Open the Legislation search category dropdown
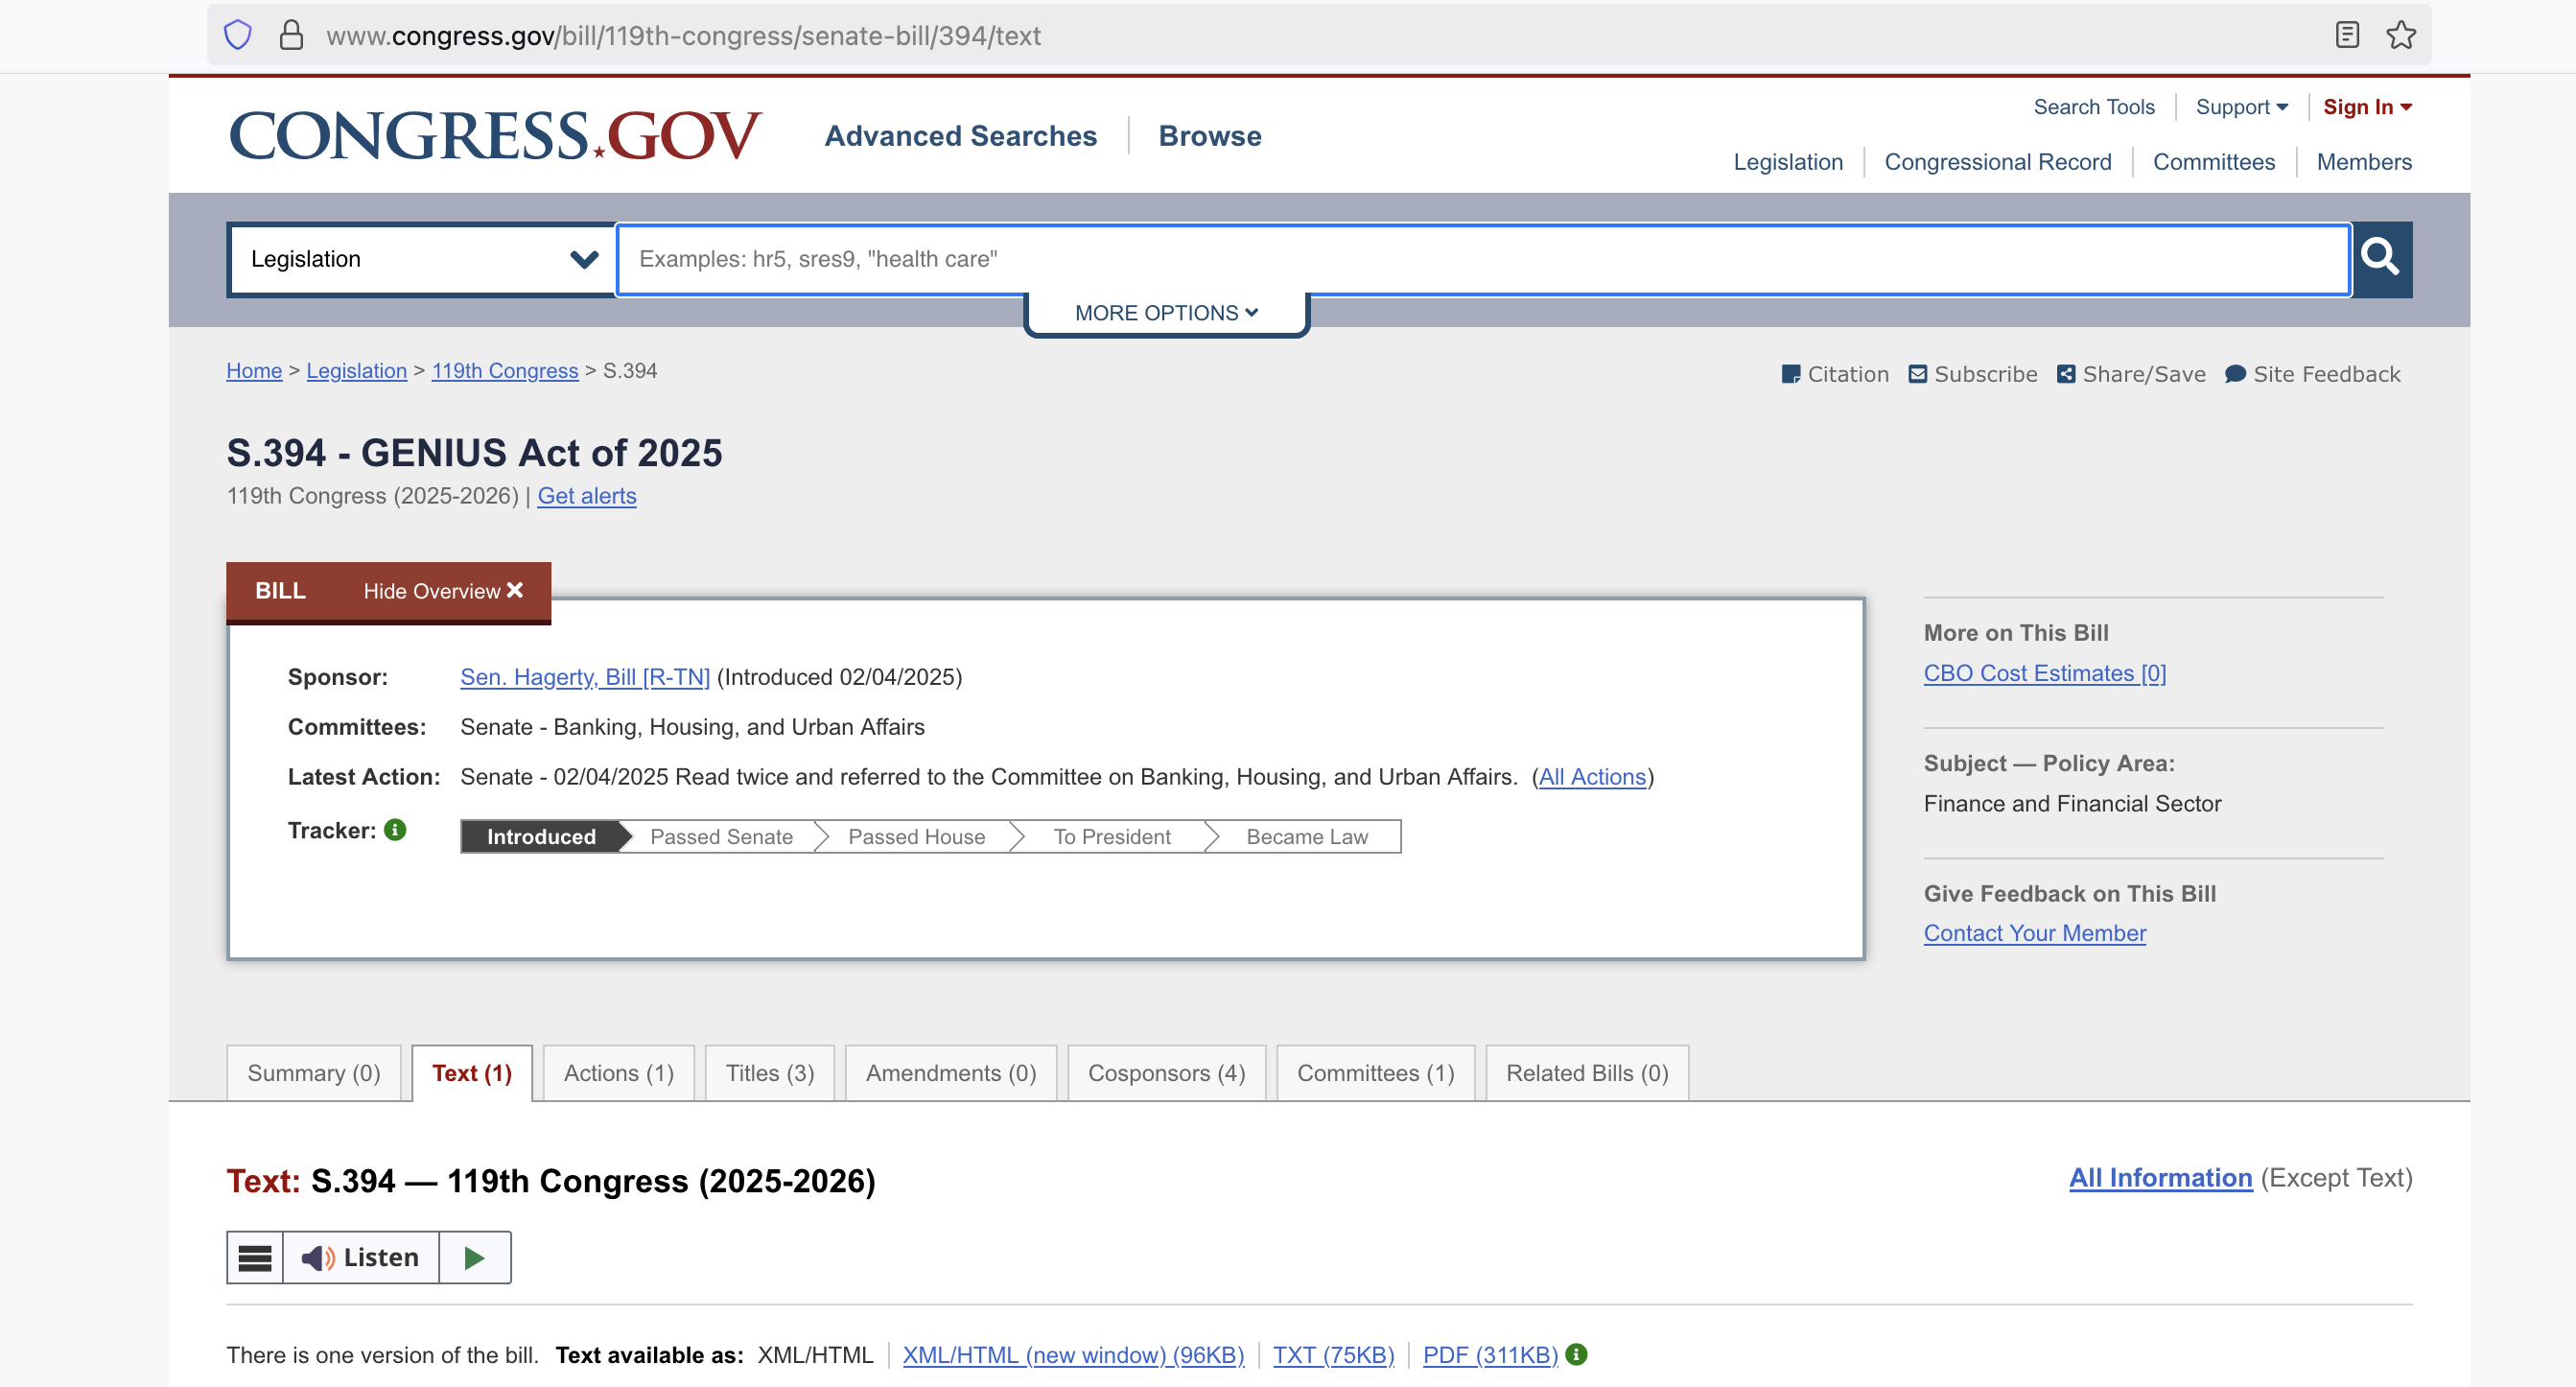The image size is (2576, 1387). pyautogui.click(x=422, y=259)
